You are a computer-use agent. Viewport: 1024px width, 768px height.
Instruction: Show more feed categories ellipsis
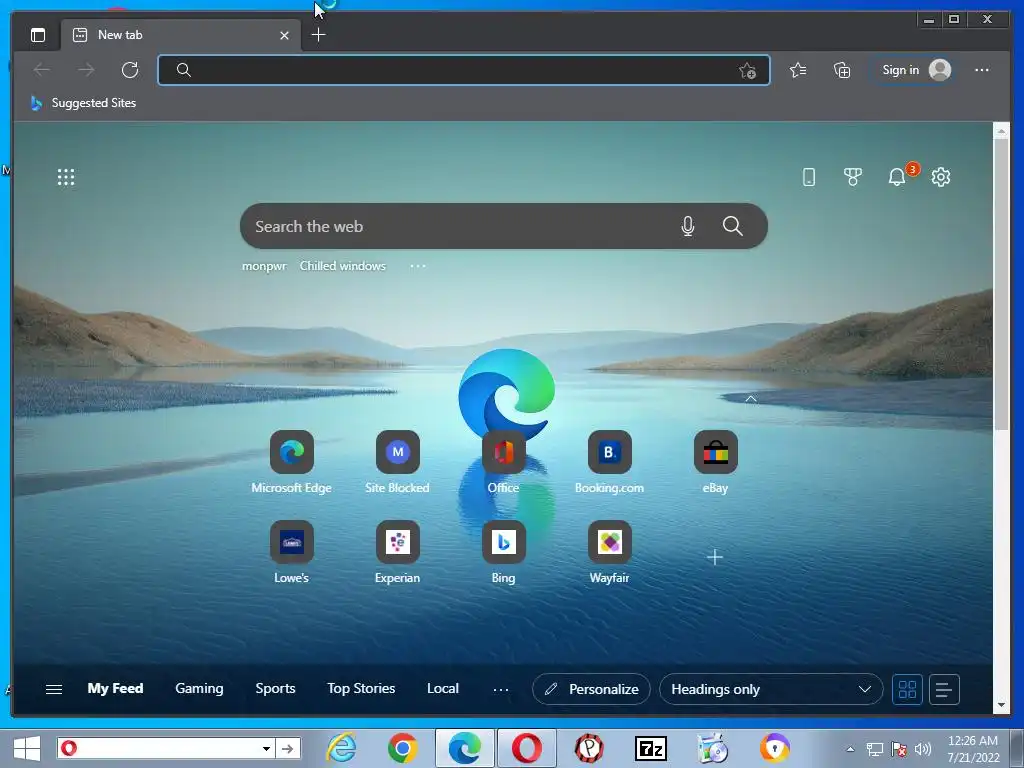pos(501,689)
